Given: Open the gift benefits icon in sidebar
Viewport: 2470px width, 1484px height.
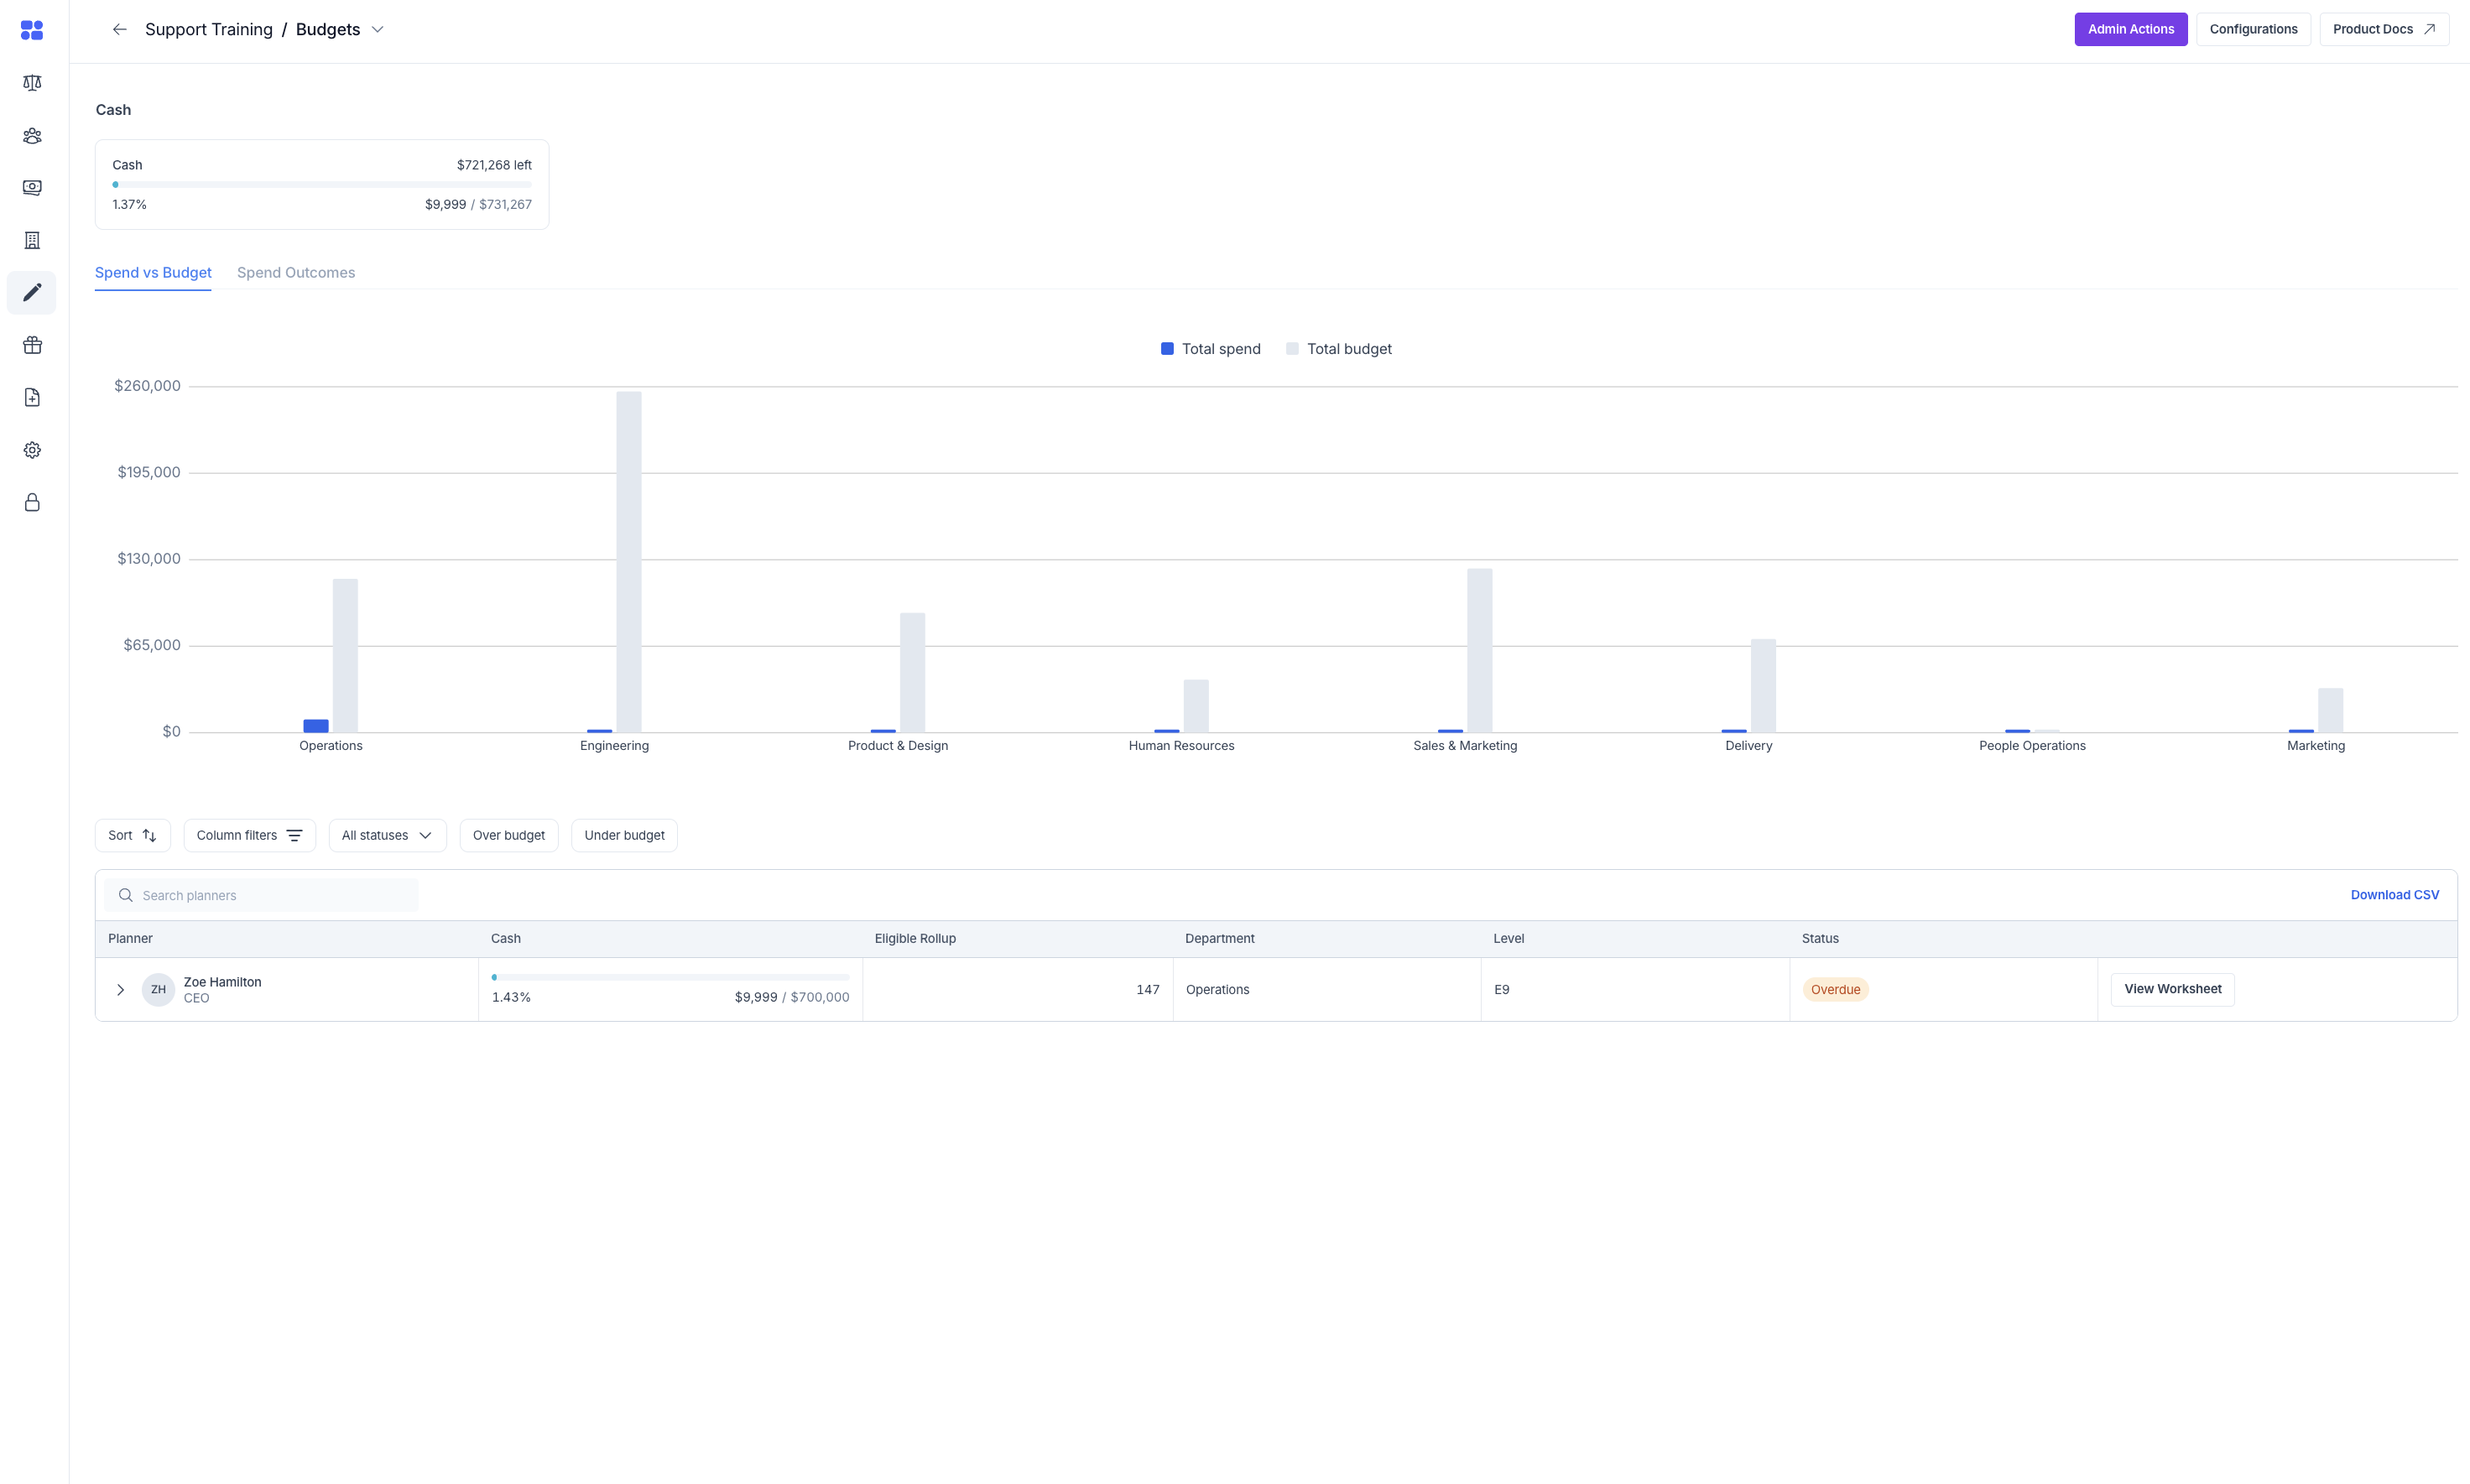Looking at the screenshot, I should (31, 345).
